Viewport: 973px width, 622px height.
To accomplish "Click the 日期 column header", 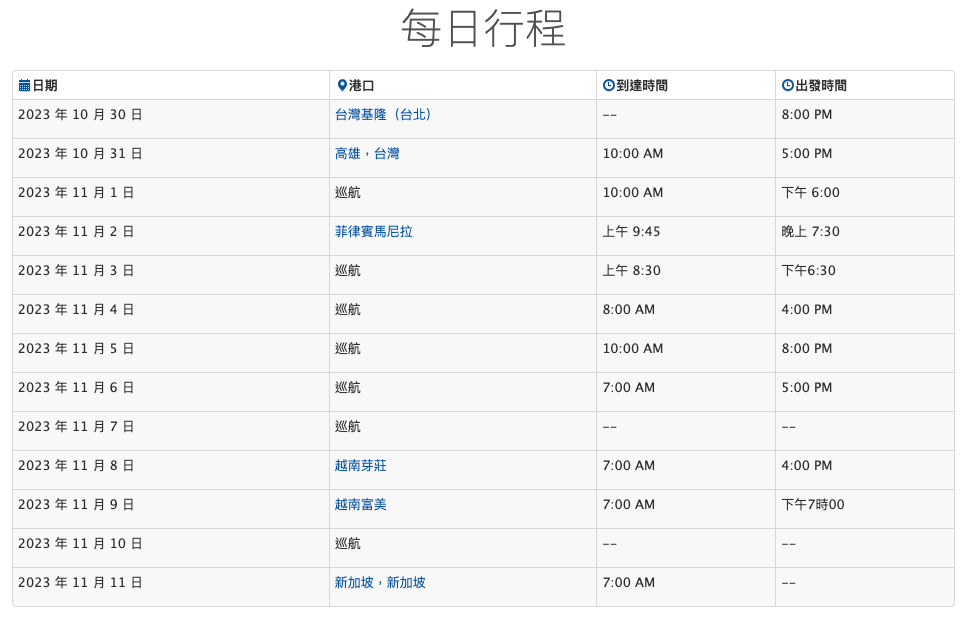I will coord(45,86).
